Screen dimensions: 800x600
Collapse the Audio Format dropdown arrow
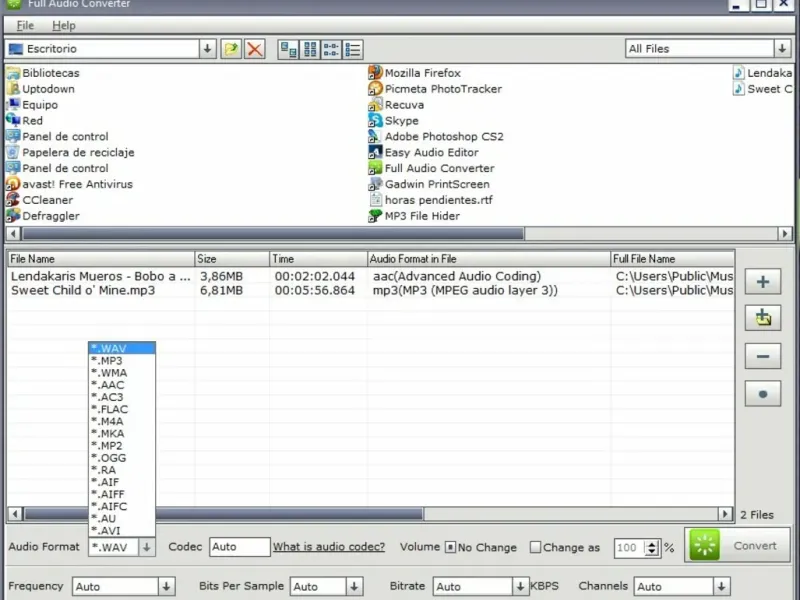pos(146,547)
